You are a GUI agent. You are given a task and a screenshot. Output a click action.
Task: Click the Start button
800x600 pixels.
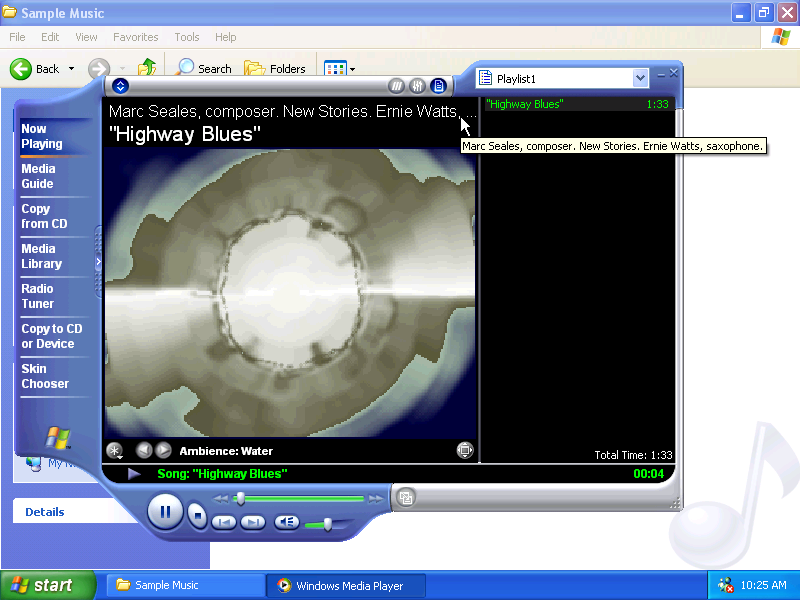[x=47, y=585]
